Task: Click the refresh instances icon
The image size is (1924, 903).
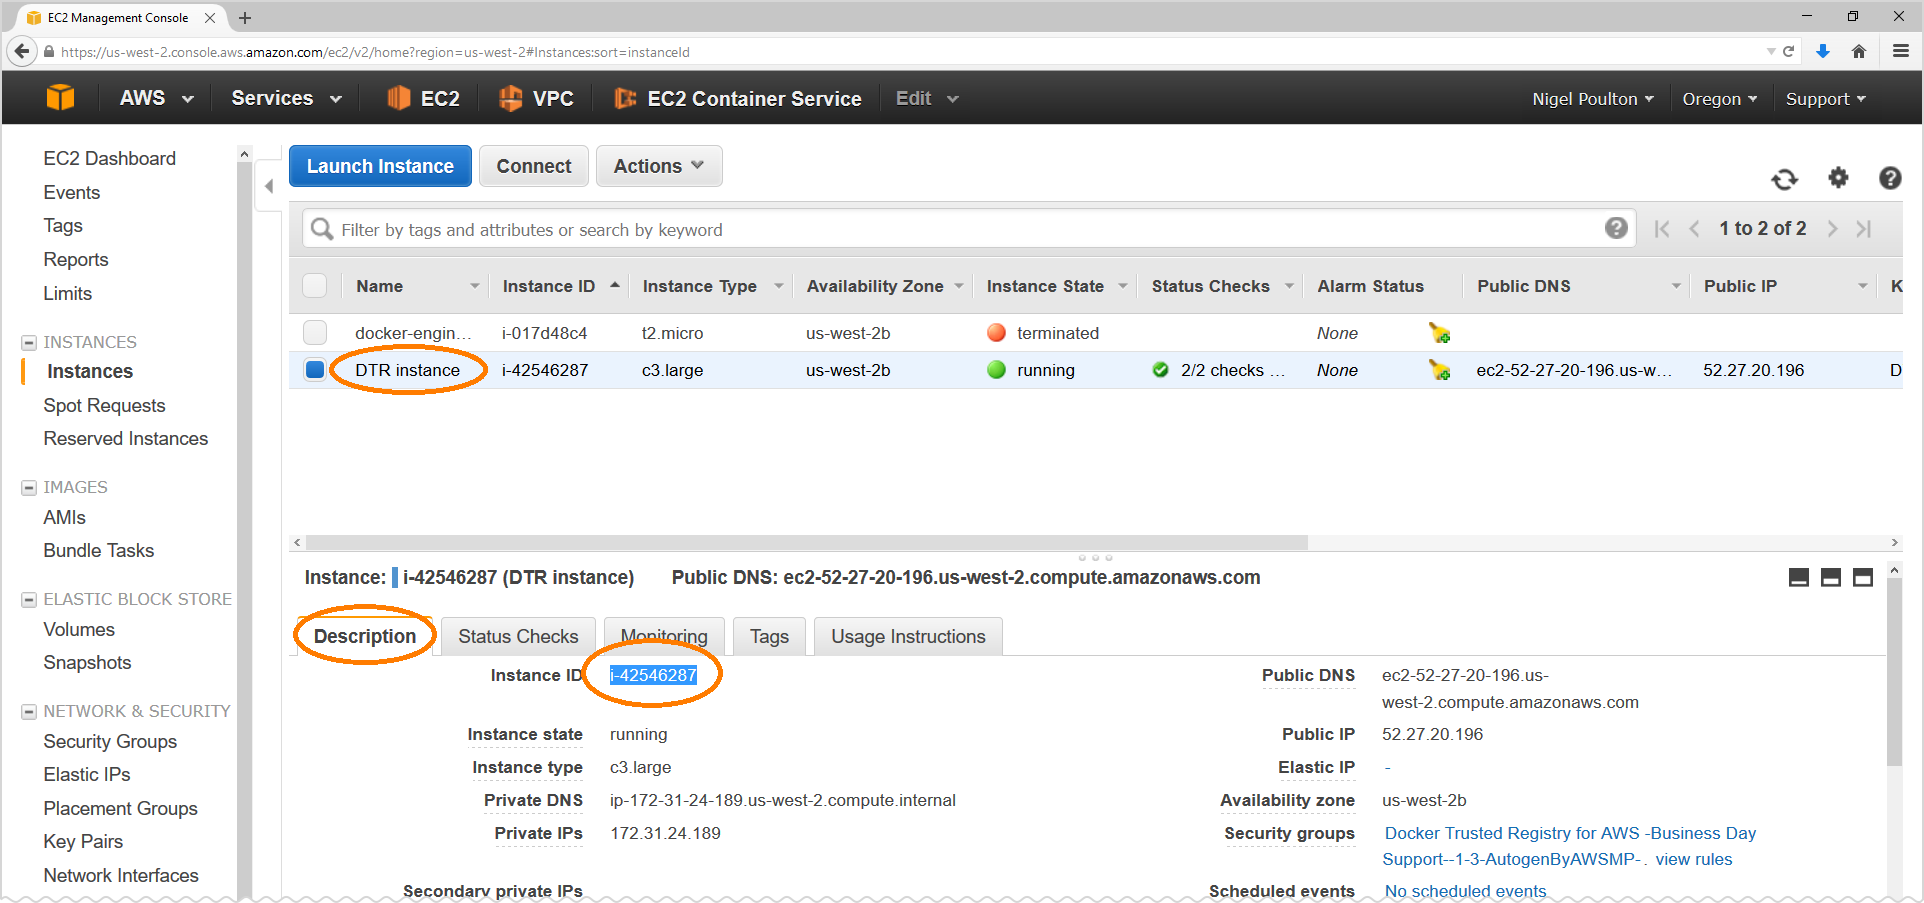Action: coord(1784,179)
